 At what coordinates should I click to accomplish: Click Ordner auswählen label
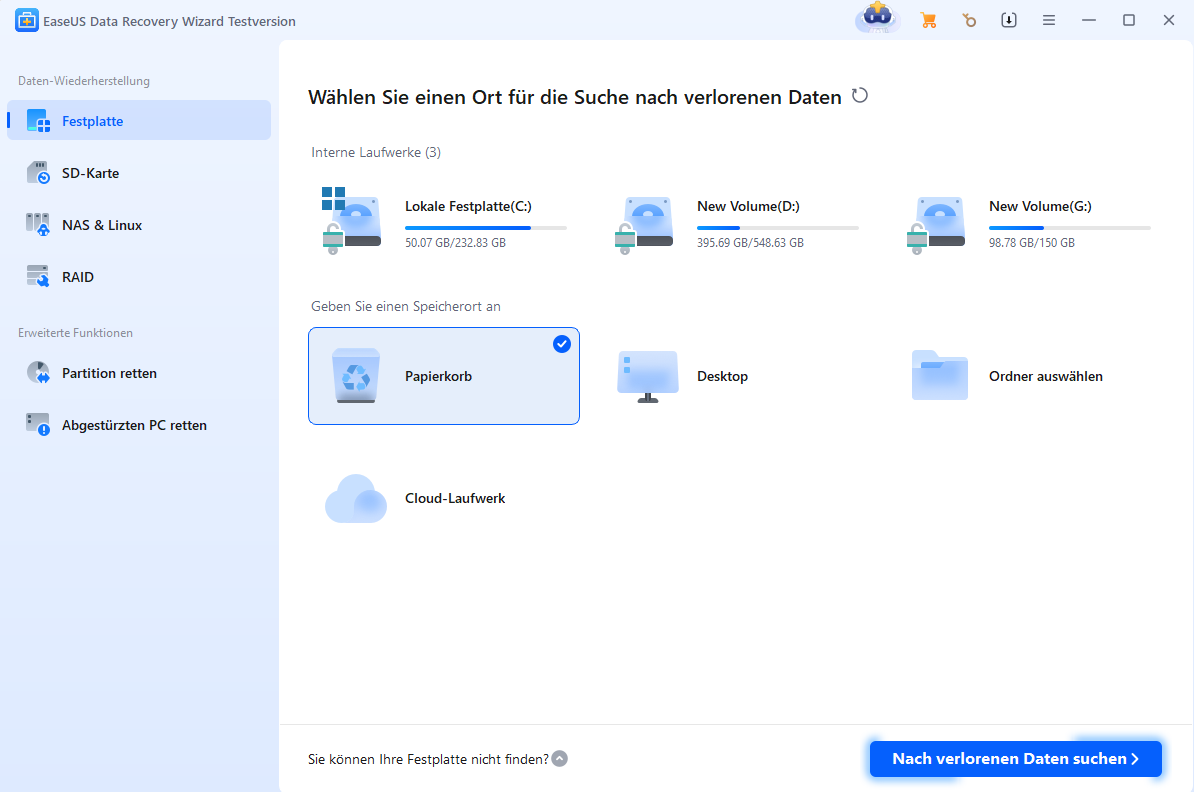(1046, 376)
